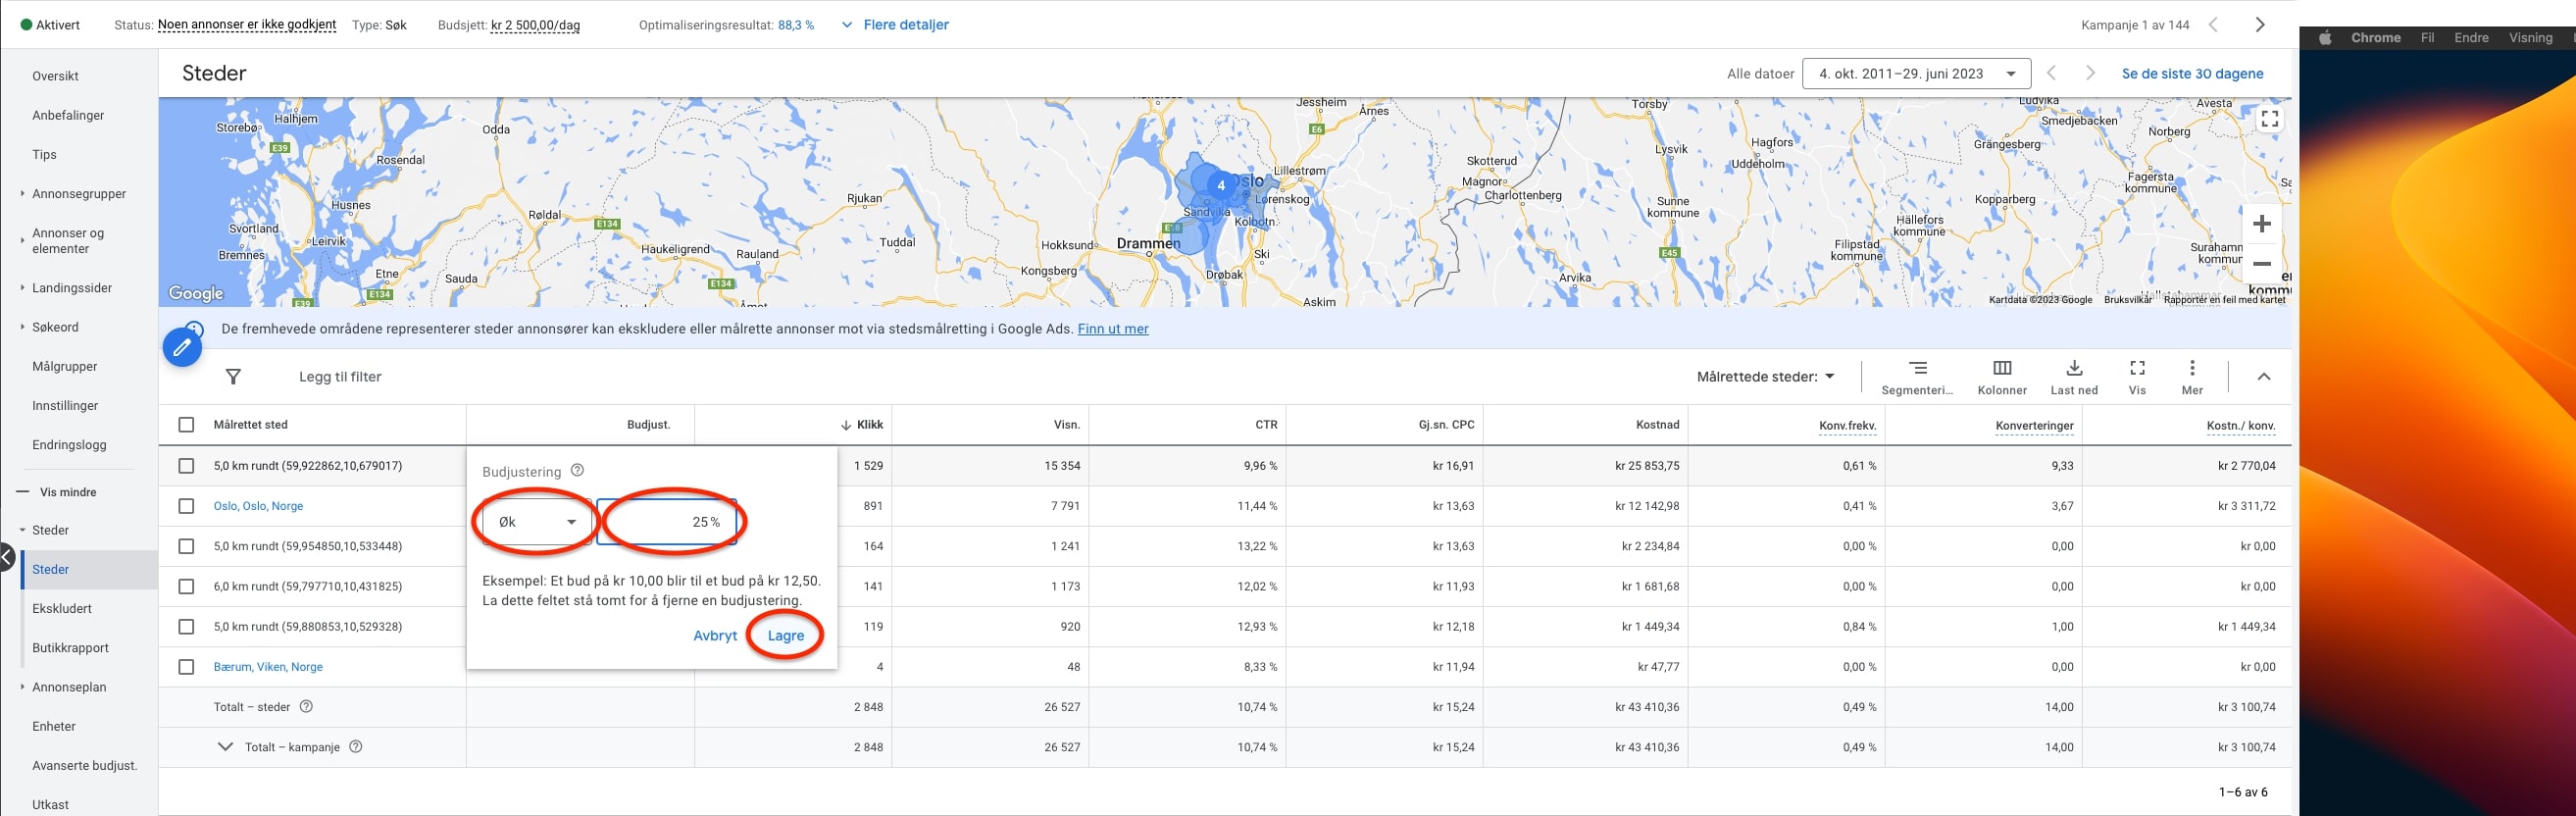Expand Totalt – kampanje row
The height and width of the screenshot is (816, 2576).
click(226, 747)
